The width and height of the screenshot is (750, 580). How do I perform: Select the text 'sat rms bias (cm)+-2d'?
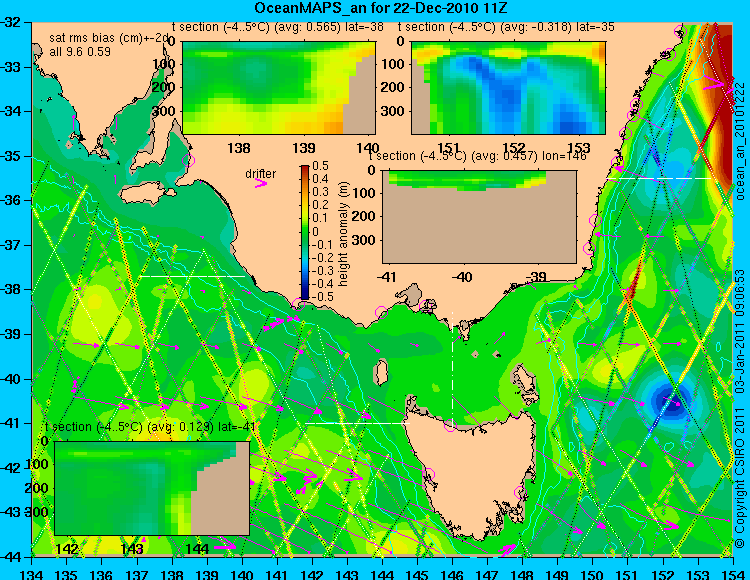[x=110, y=38]
